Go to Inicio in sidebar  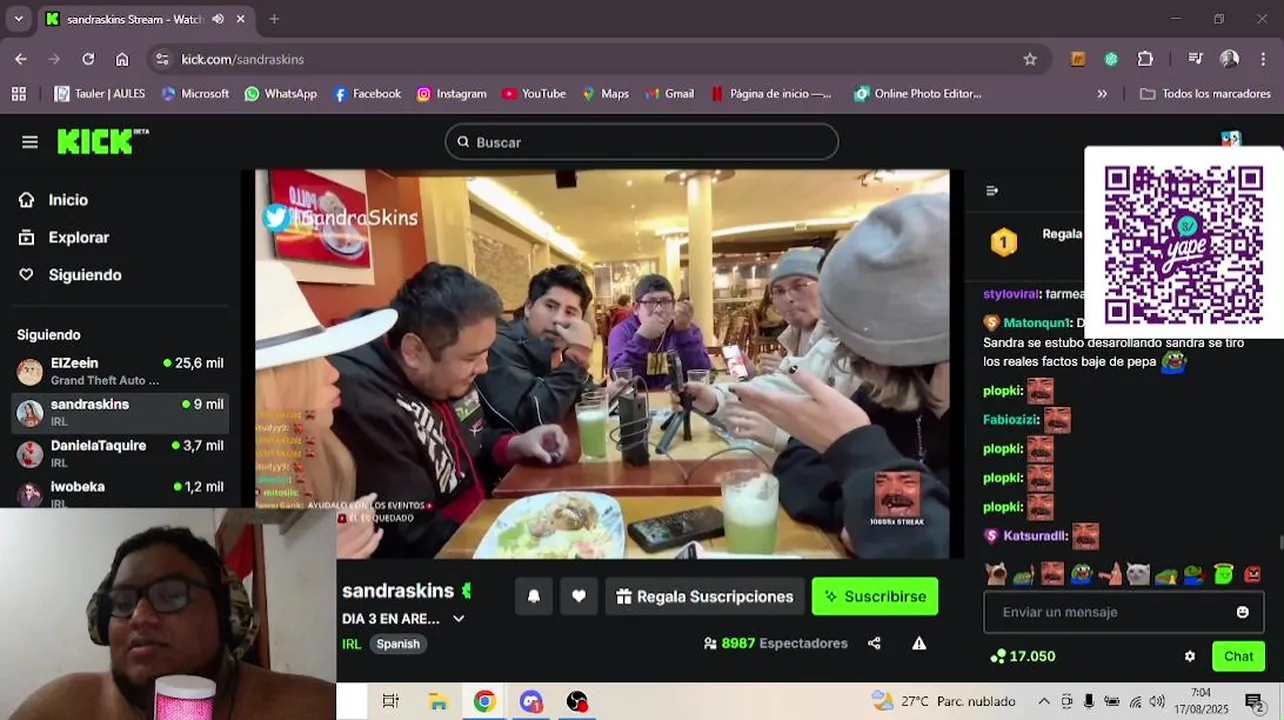(54, 200)
